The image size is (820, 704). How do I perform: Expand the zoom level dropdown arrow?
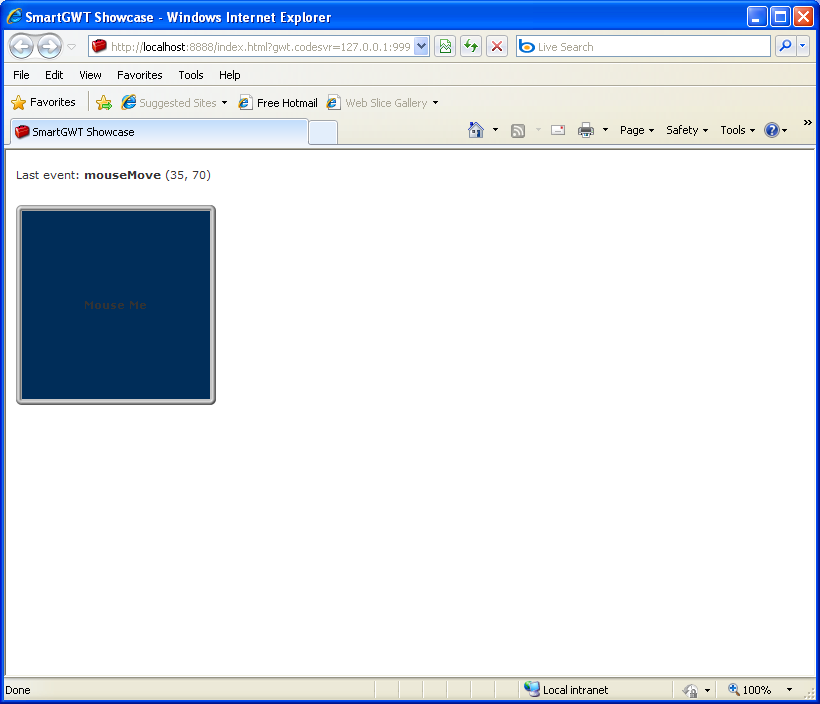pyautogui.click(x=789, y=690)
